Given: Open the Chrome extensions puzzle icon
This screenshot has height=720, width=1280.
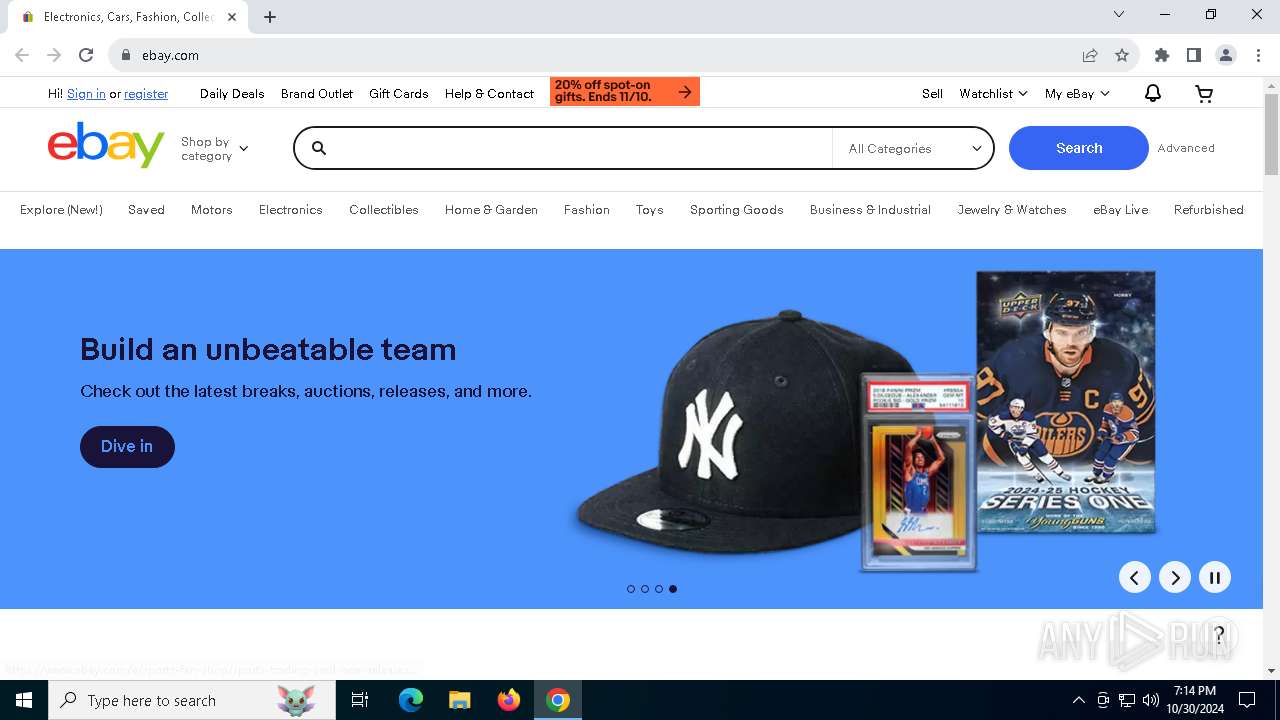Looking at the screenshot, I should [x=1162, y=55].
